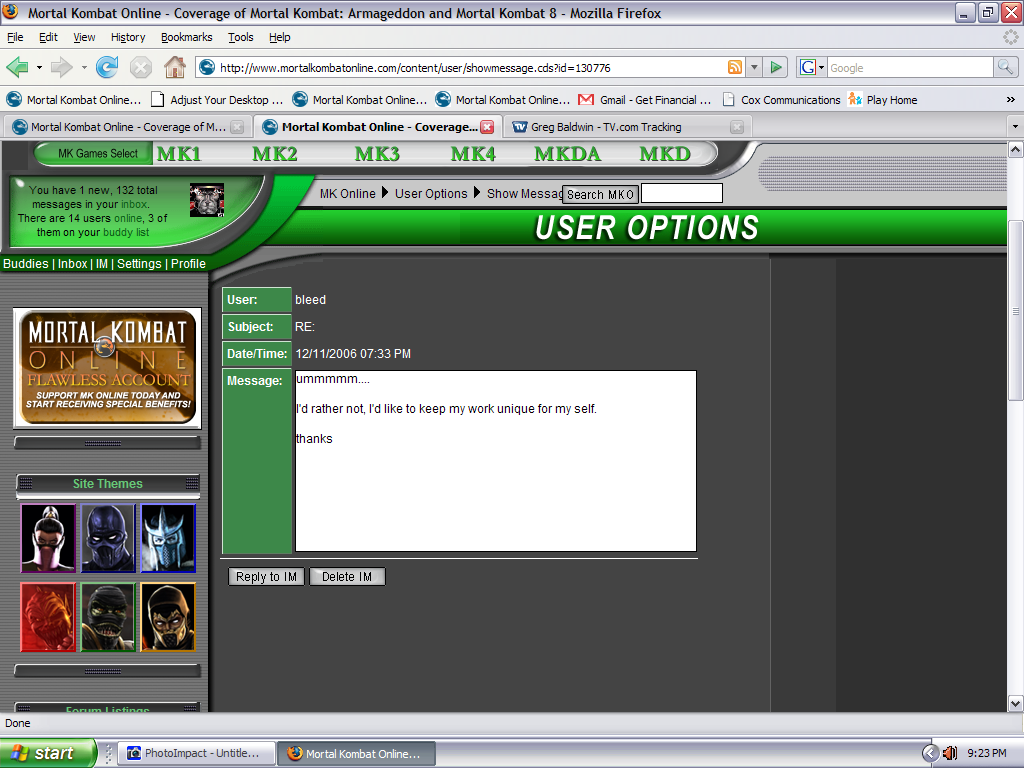
Task: Select MKD in the games bar
Action: (665, 154)
